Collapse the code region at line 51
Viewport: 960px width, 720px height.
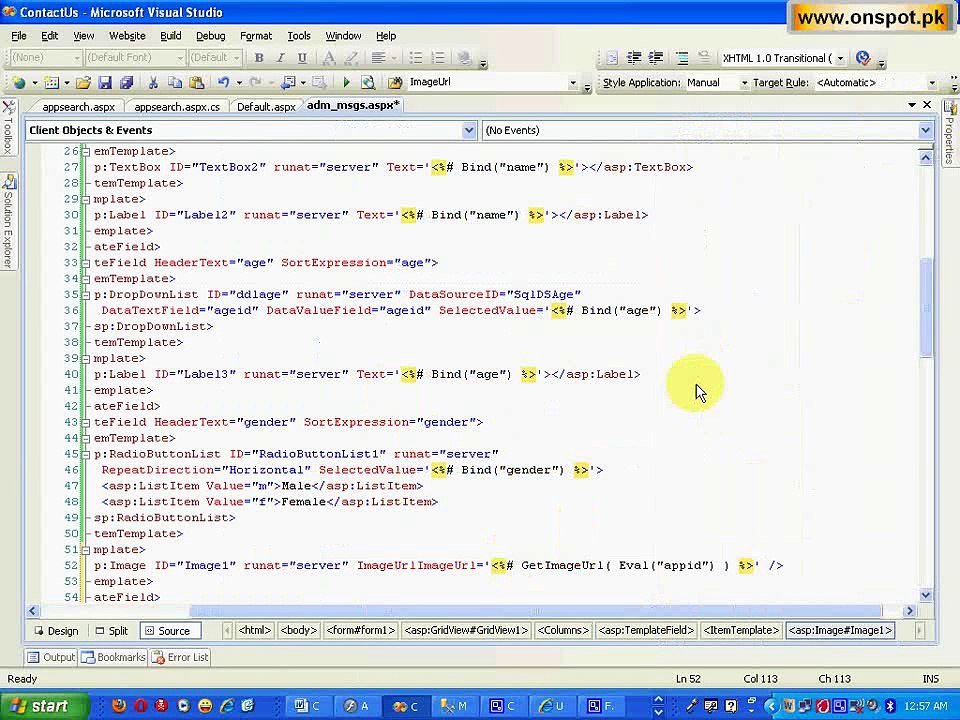pos(86,549)
